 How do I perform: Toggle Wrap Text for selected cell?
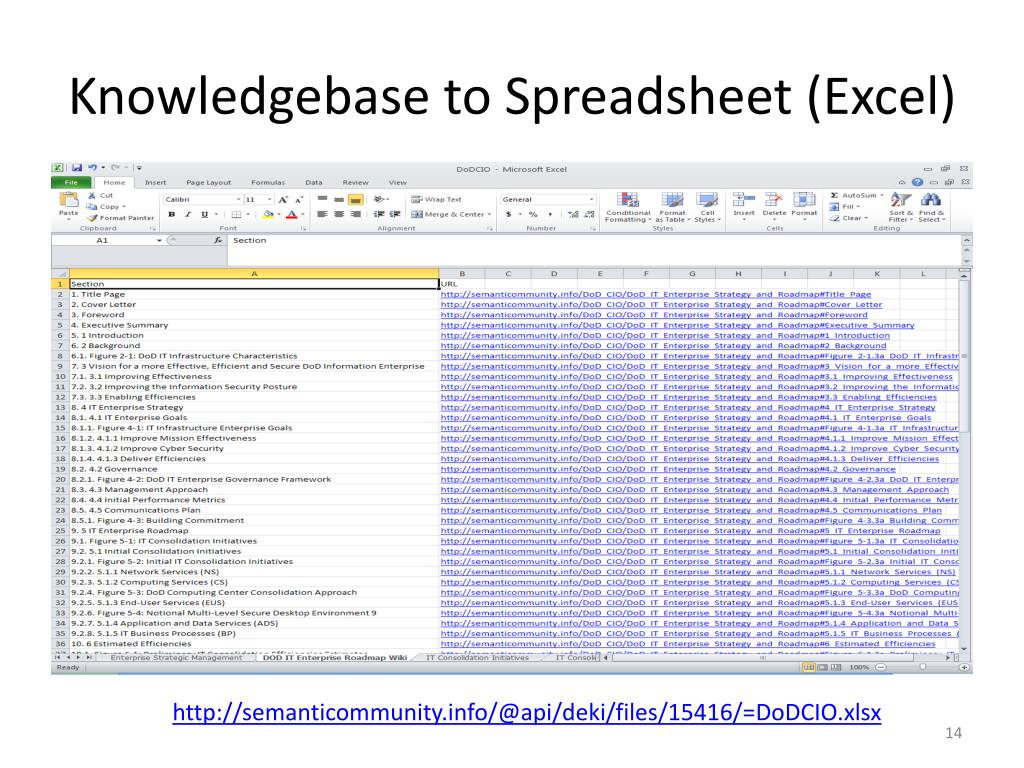pyautogui.click(x=436, y=199)
